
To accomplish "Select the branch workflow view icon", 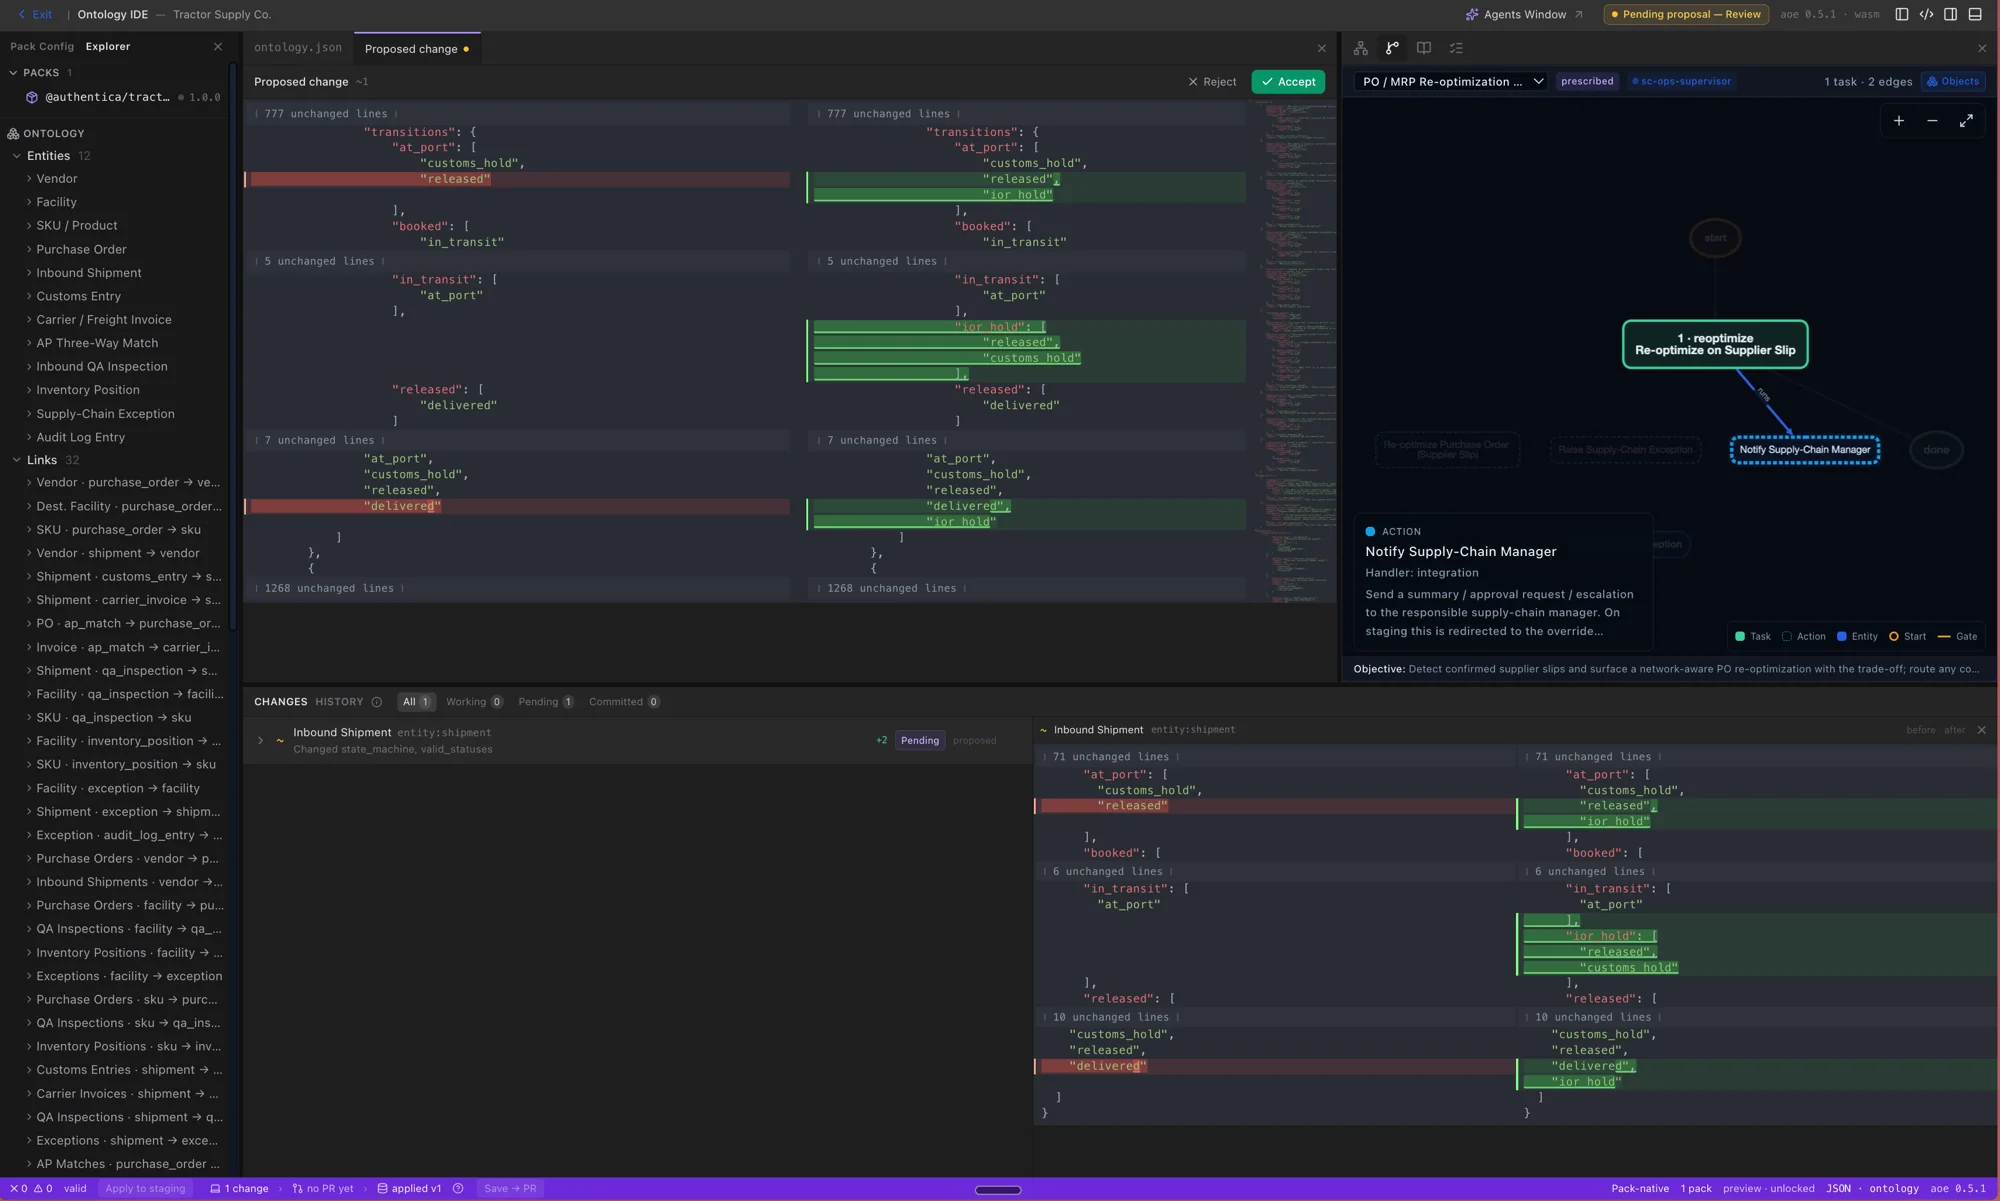I will click(1392, 48).
